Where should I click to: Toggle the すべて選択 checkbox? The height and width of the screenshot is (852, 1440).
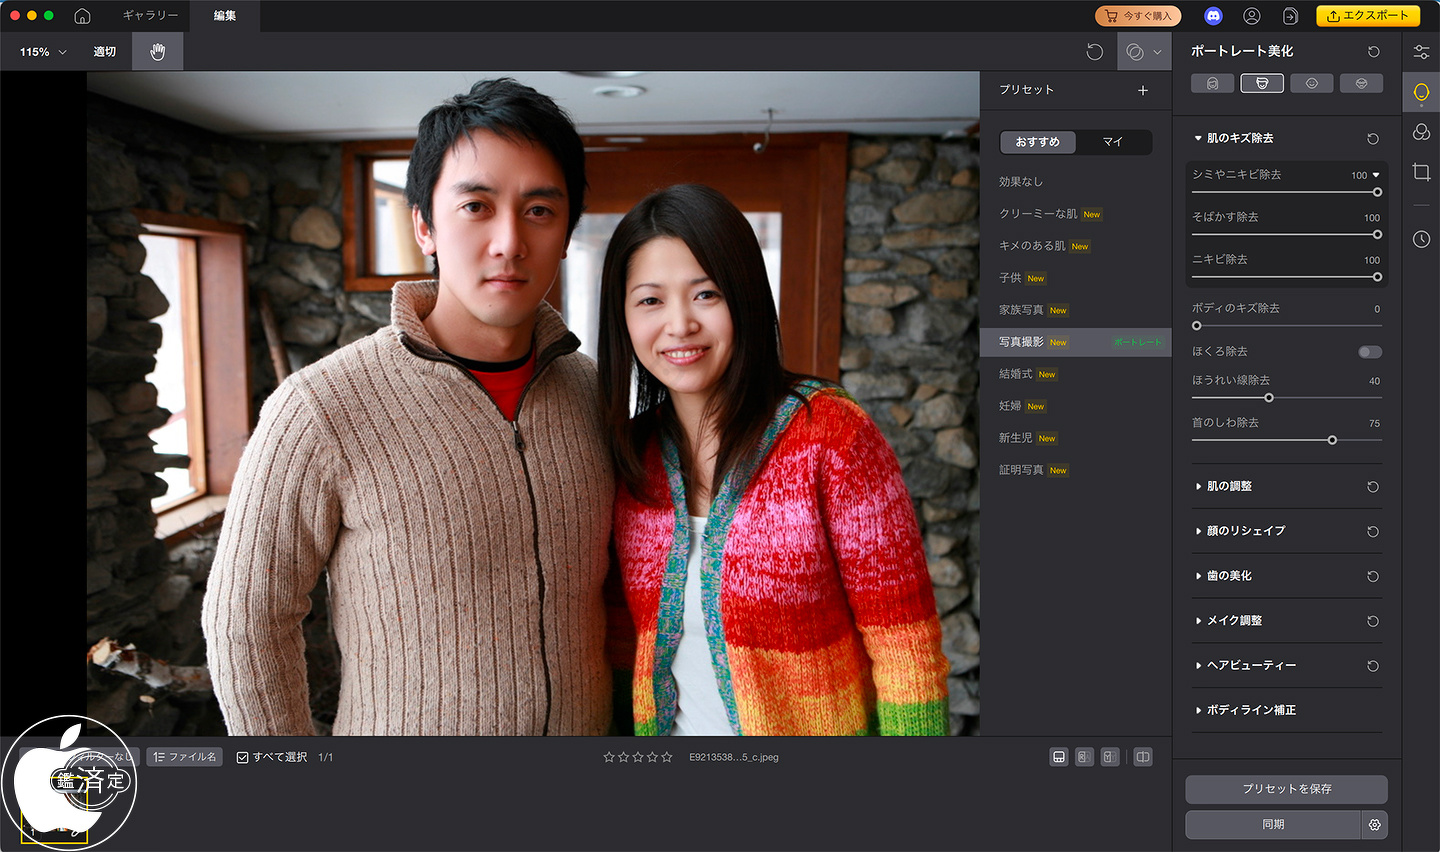[x=243, y=758]
